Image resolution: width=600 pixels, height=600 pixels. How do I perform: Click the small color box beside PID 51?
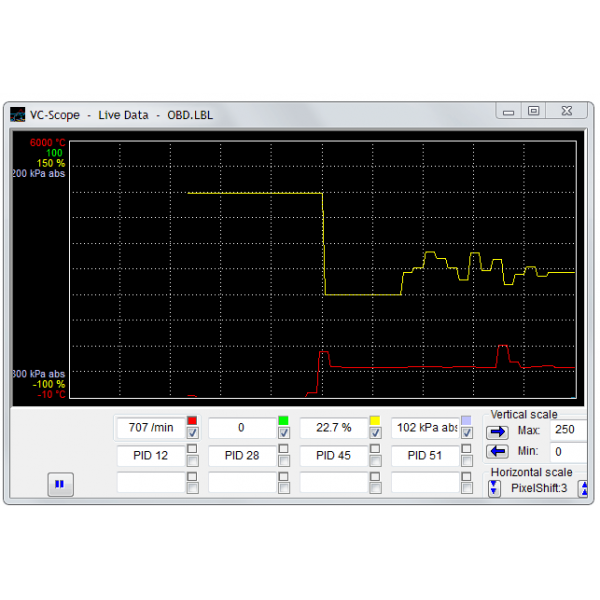click(x=466, y=448)
